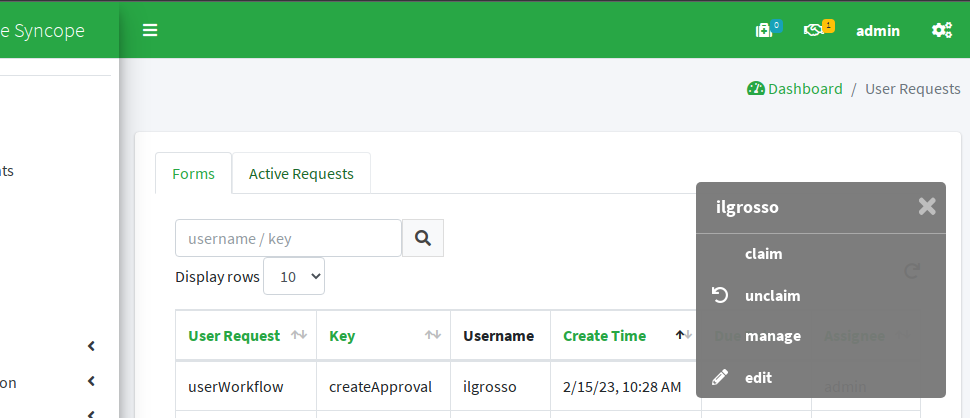The width and height of the screenshot is (970, 418).
Task: Switch to the Forms tab
Action: click(x=194, y=174)
